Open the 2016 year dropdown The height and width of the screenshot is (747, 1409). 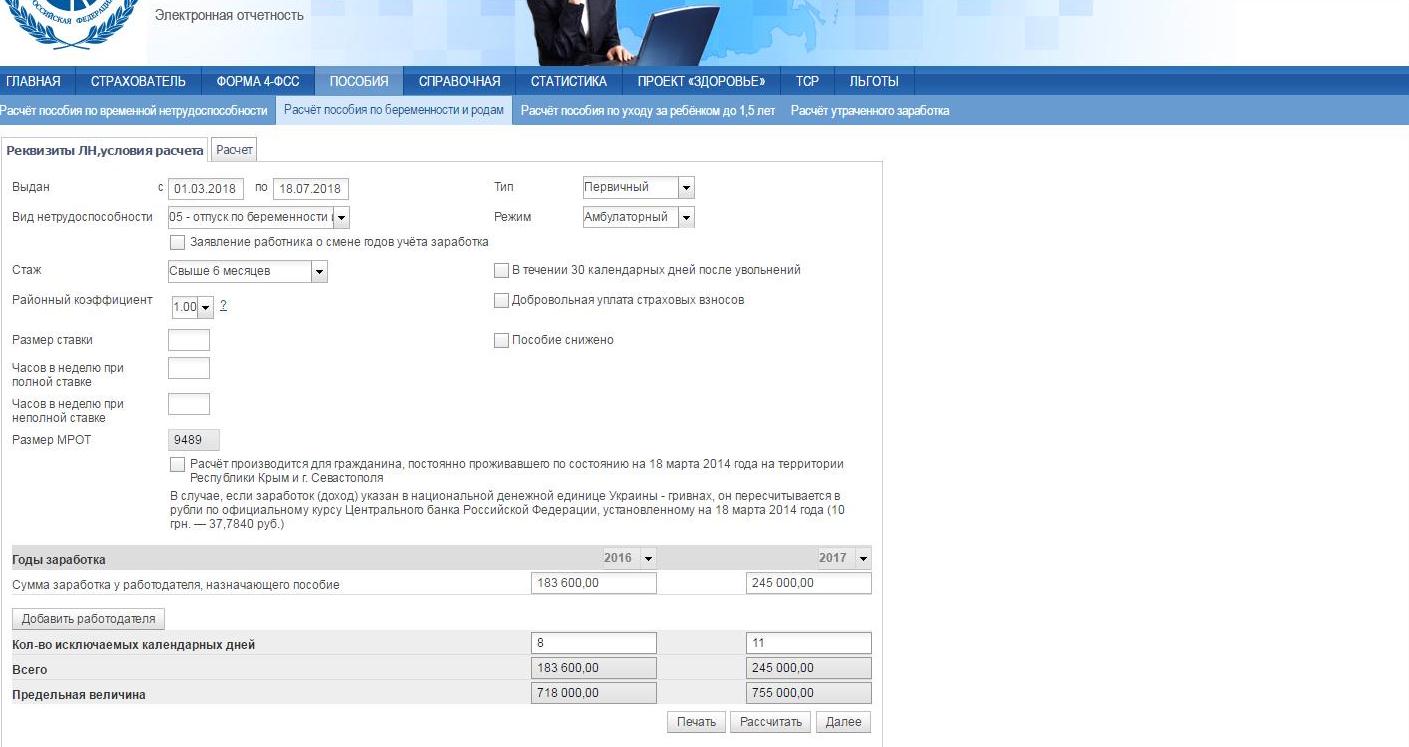point(629,558)
